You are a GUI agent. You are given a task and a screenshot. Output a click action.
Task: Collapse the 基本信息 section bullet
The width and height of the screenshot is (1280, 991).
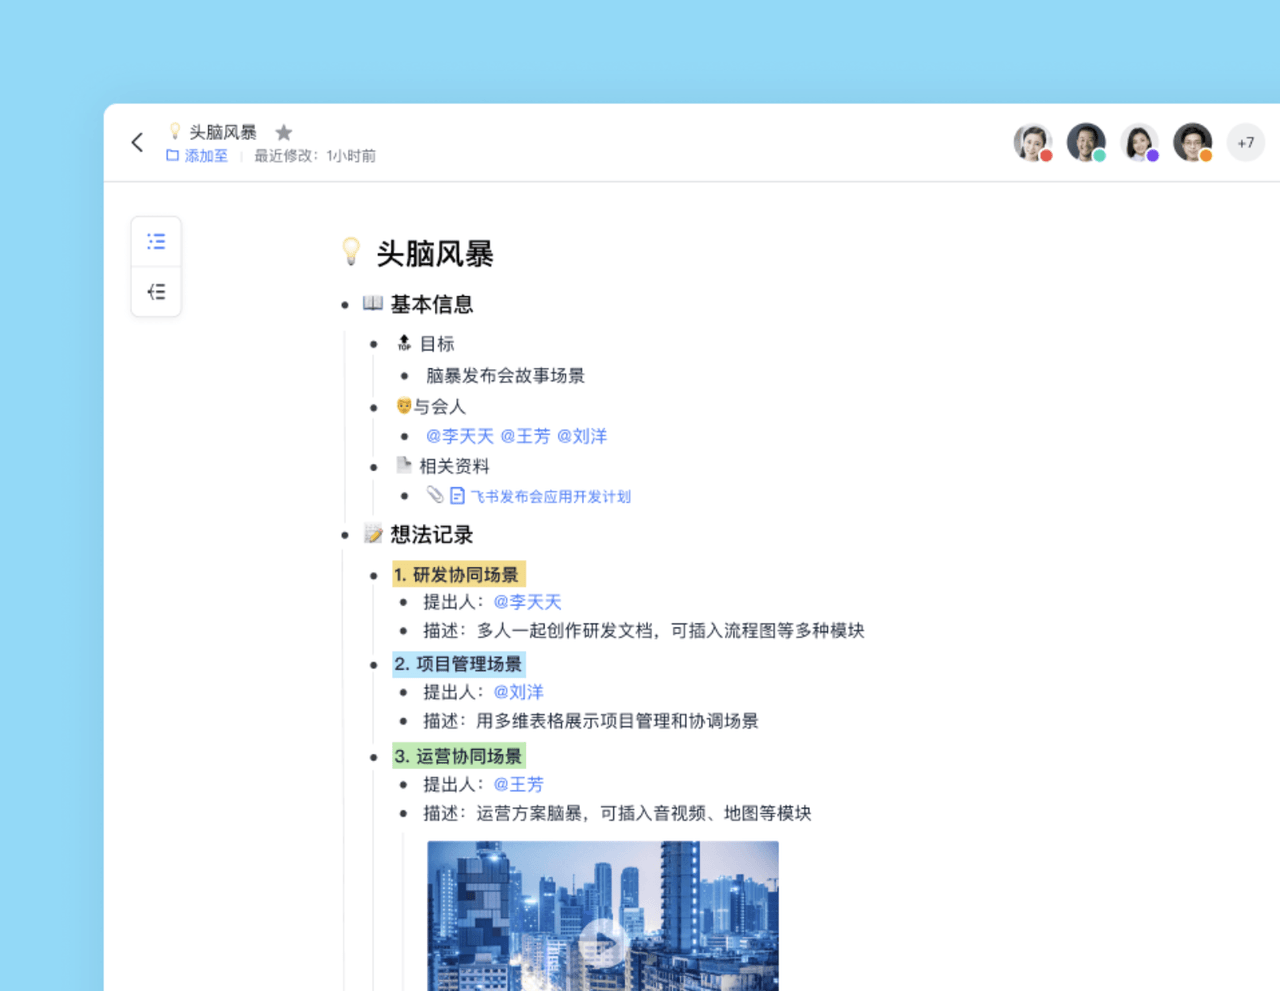tap(345, 305)
